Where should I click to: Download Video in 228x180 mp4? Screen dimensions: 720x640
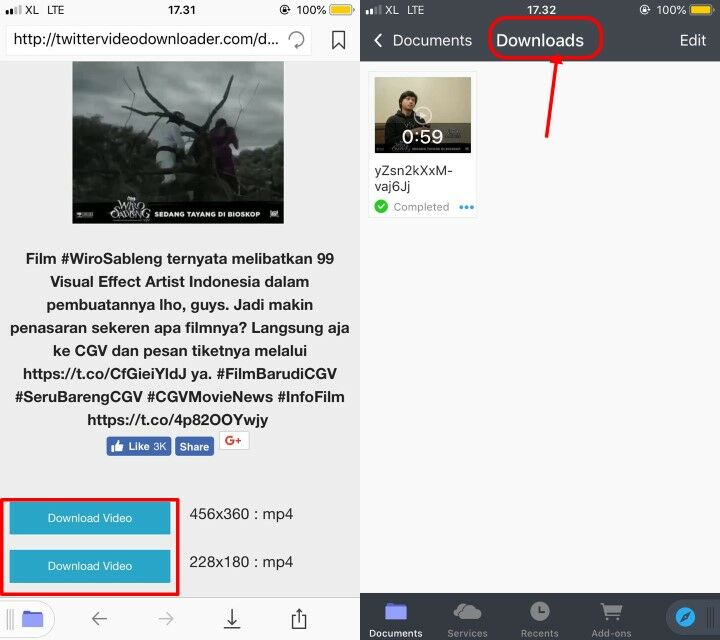click(90, 566)
